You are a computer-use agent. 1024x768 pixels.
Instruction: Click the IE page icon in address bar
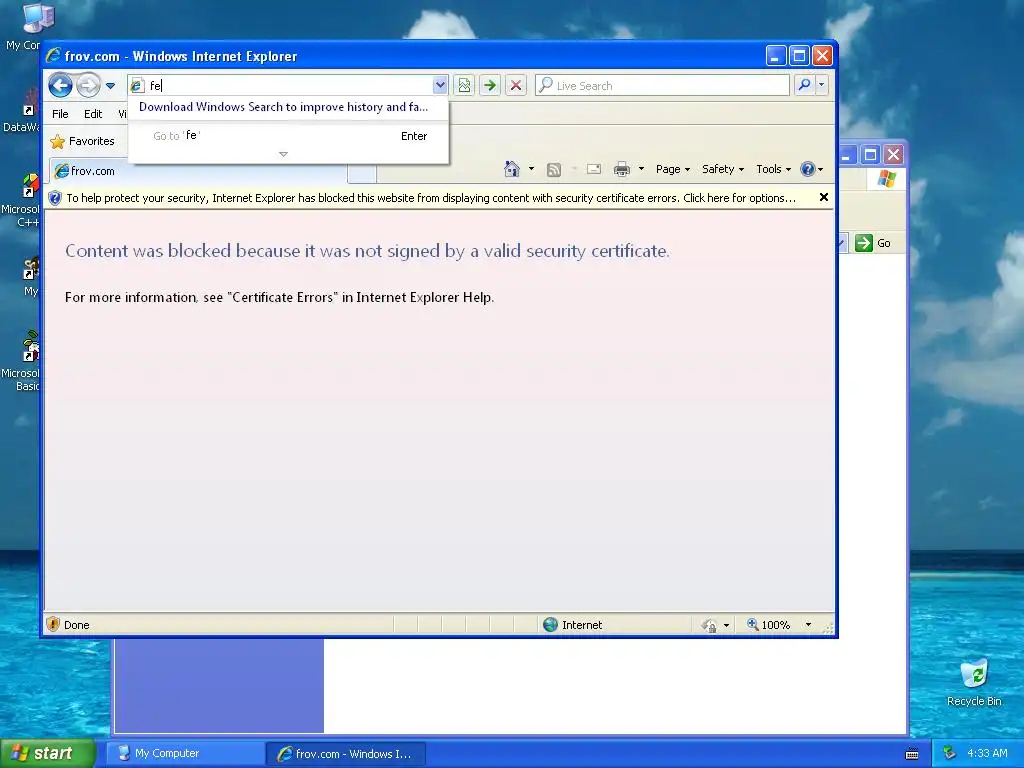136,86
